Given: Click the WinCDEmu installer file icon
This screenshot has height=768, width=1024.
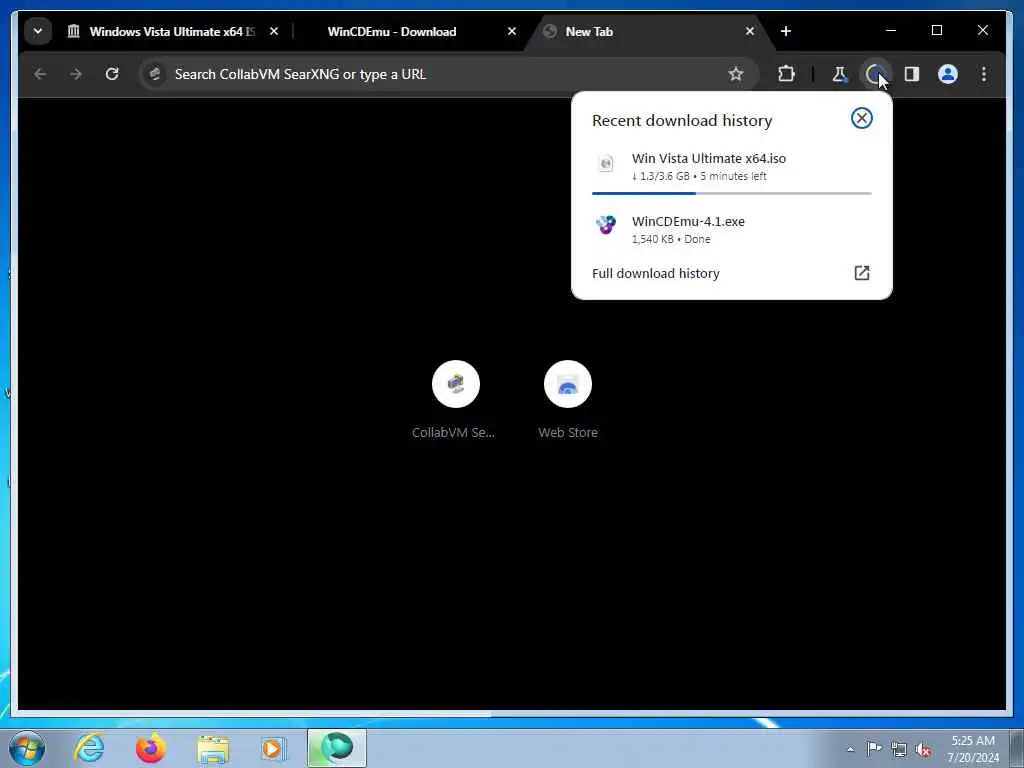Looking at the screenshot, I should pyautogui.click(x=606, y=225).
